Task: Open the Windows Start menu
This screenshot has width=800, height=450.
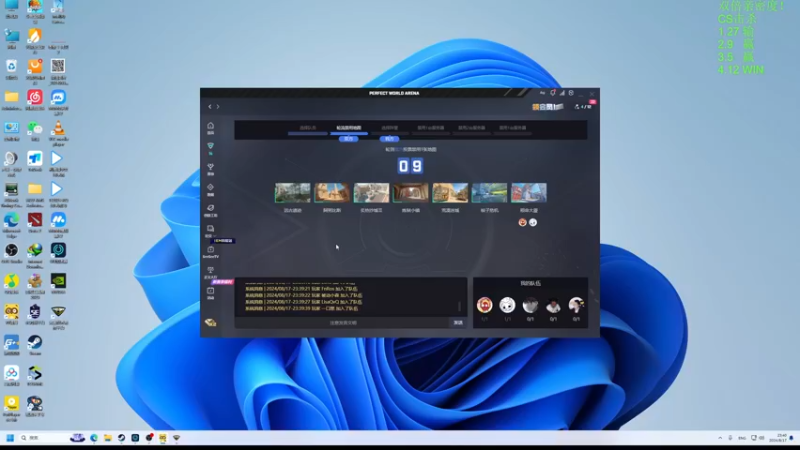Action: (x=10, y=438)
